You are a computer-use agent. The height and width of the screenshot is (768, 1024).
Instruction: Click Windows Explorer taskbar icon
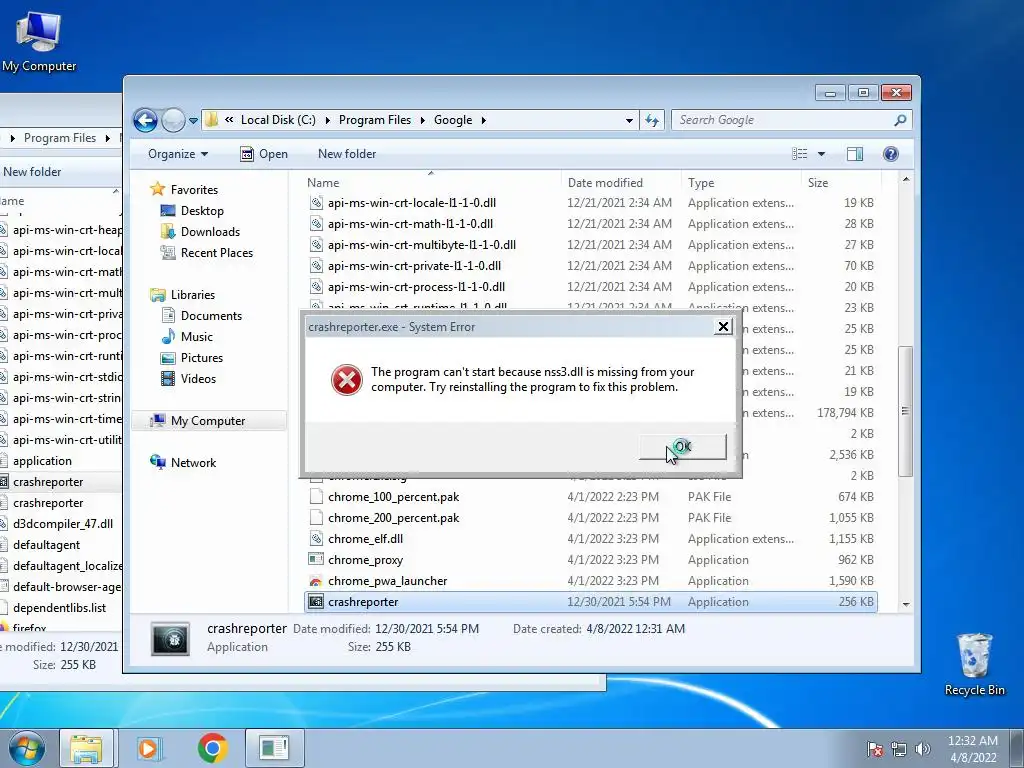click(86, 748)
